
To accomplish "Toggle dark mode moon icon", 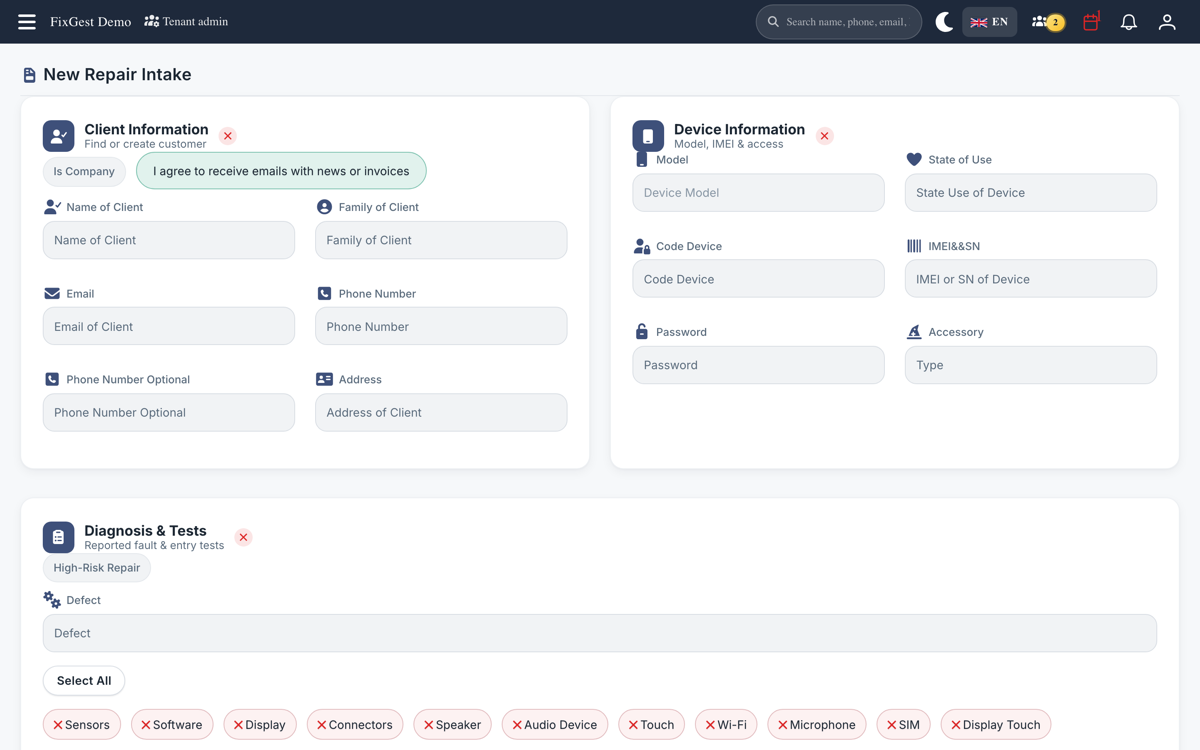I will tap(943, 22).
